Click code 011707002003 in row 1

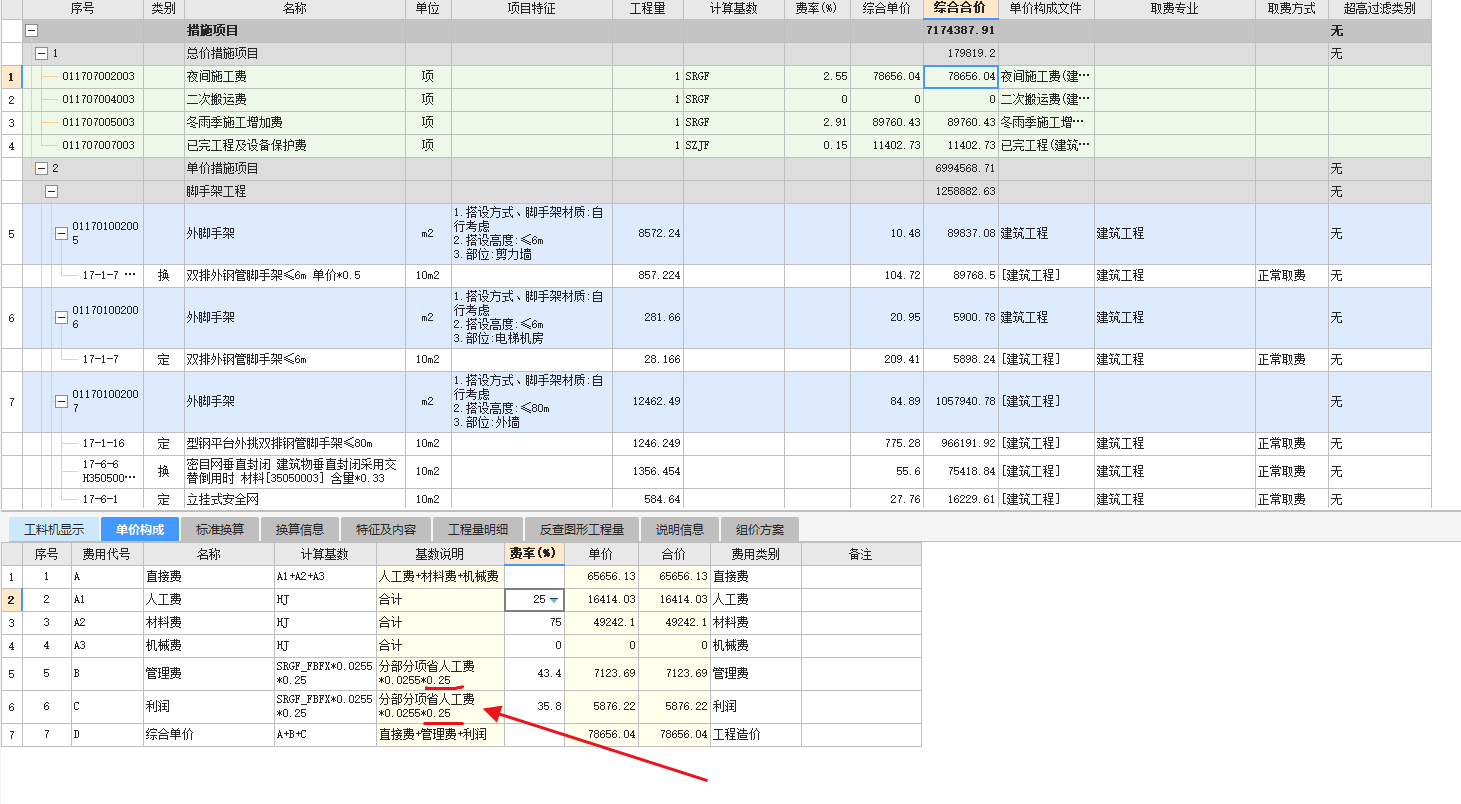pos(98,77)
